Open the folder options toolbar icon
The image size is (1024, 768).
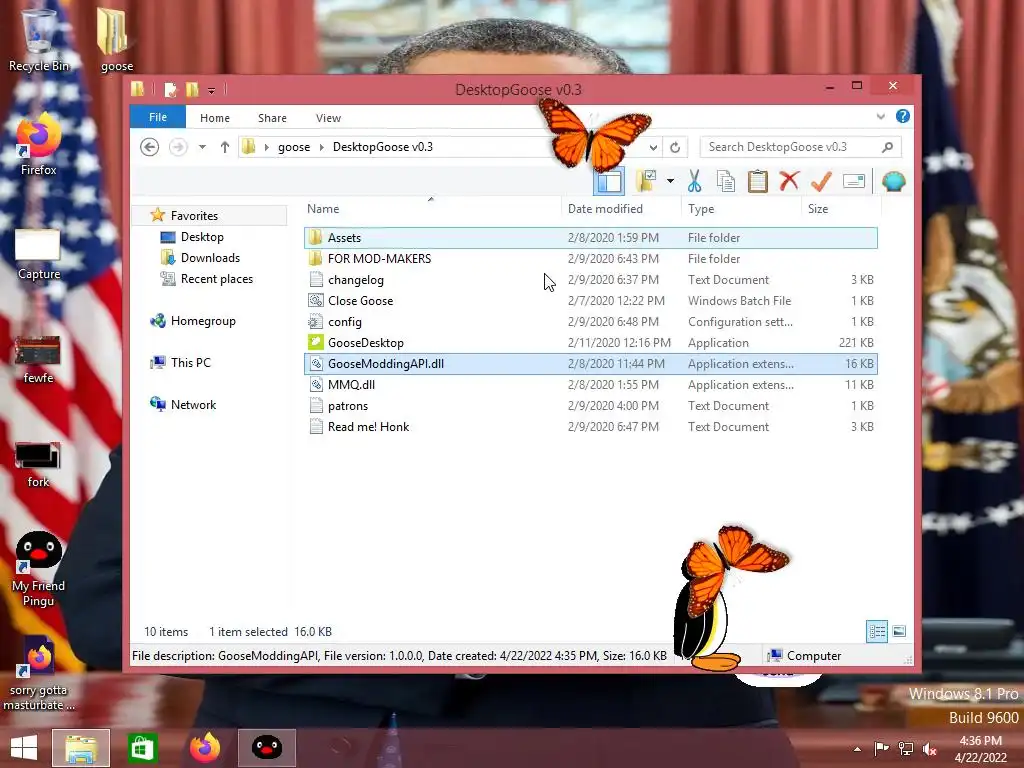(x=646, y=181)
